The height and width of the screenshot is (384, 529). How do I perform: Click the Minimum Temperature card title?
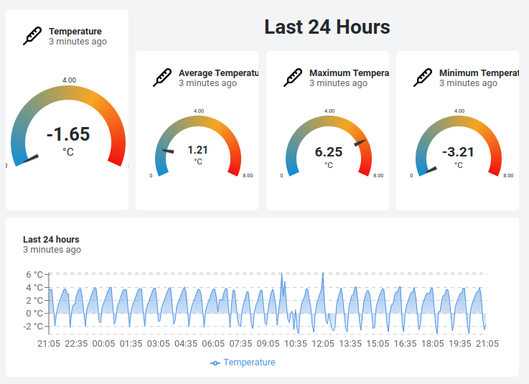479,73
